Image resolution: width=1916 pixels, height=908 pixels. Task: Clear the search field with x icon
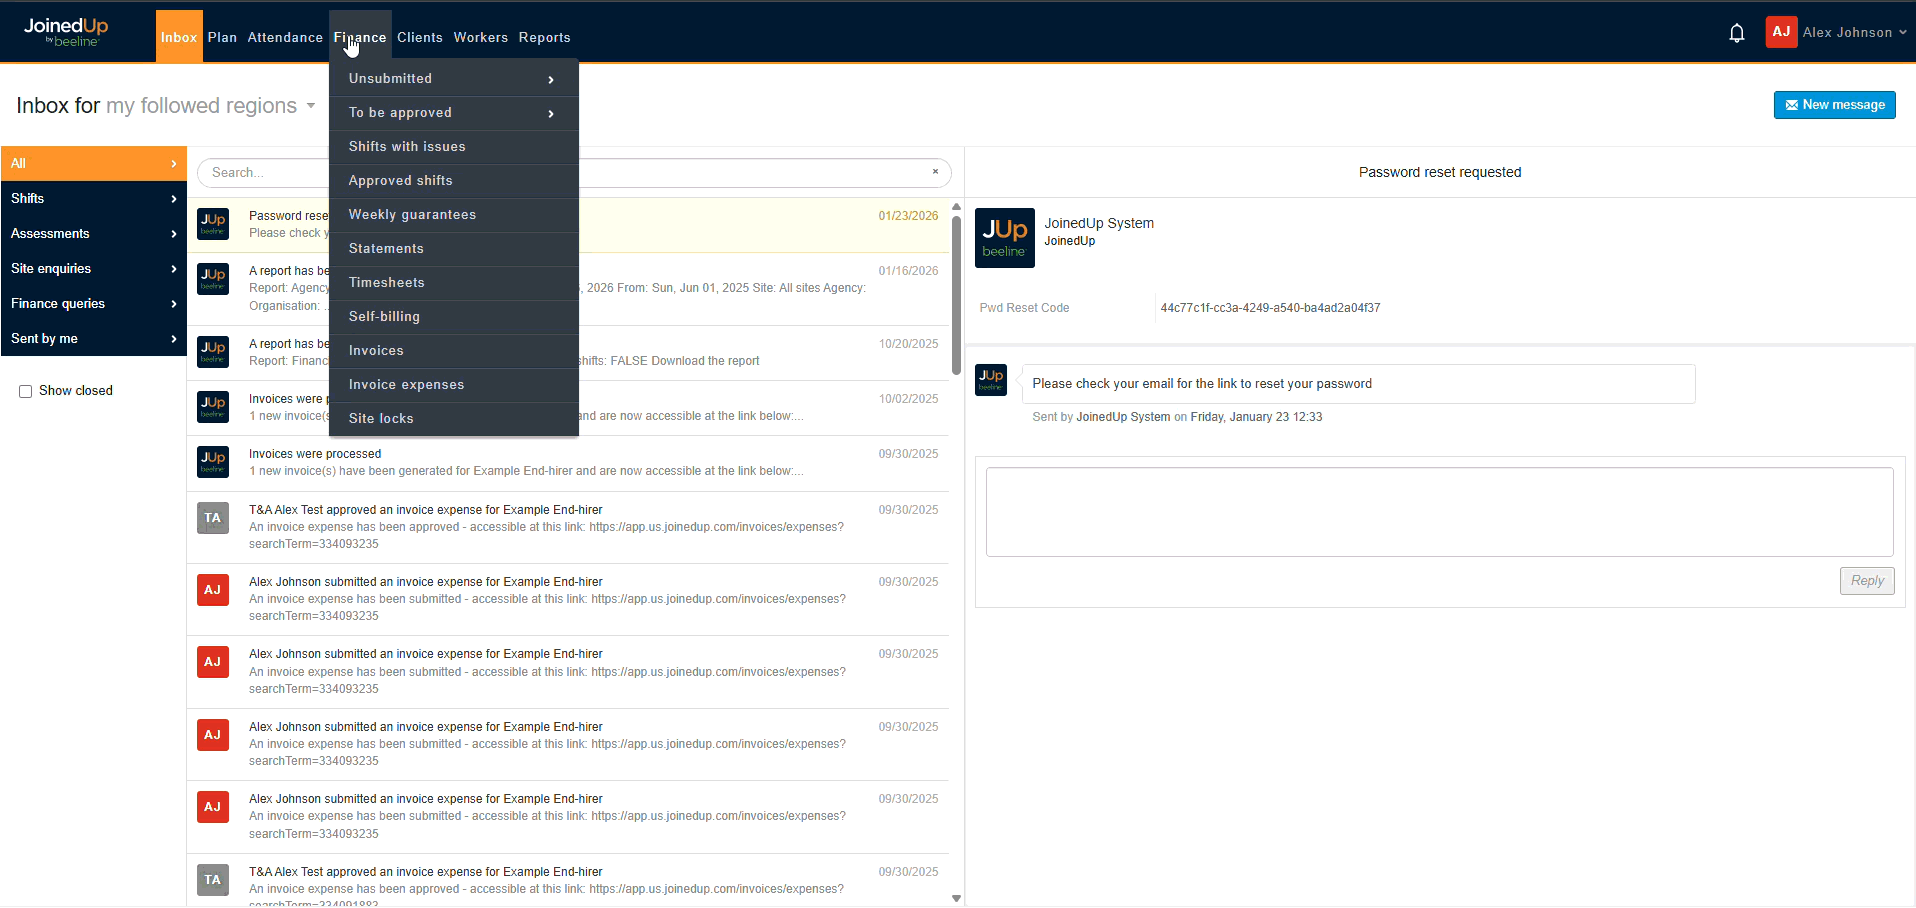click(935, 172)
